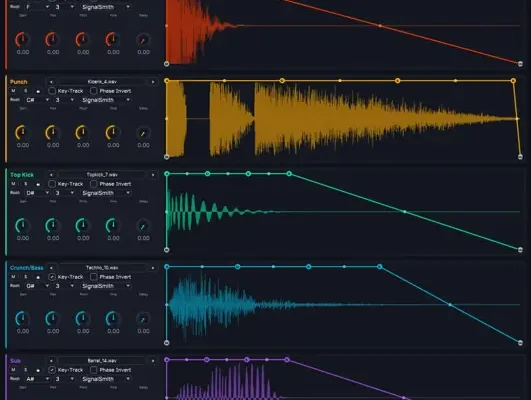
Task: Click the Pitch knob in Top Kick layer
Action: 83,226
